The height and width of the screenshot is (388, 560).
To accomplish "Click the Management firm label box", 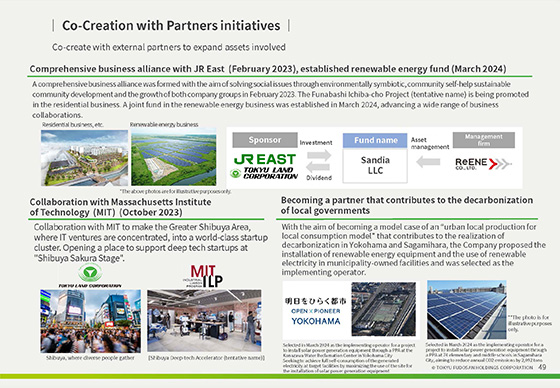I will [484, 140].
